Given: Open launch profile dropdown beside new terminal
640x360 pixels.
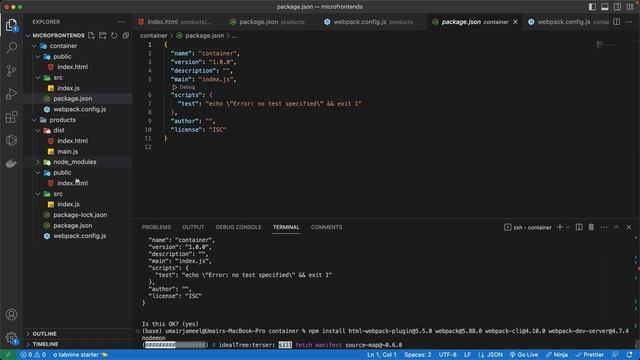Looking at the screenshot, I should pos(568,227).
